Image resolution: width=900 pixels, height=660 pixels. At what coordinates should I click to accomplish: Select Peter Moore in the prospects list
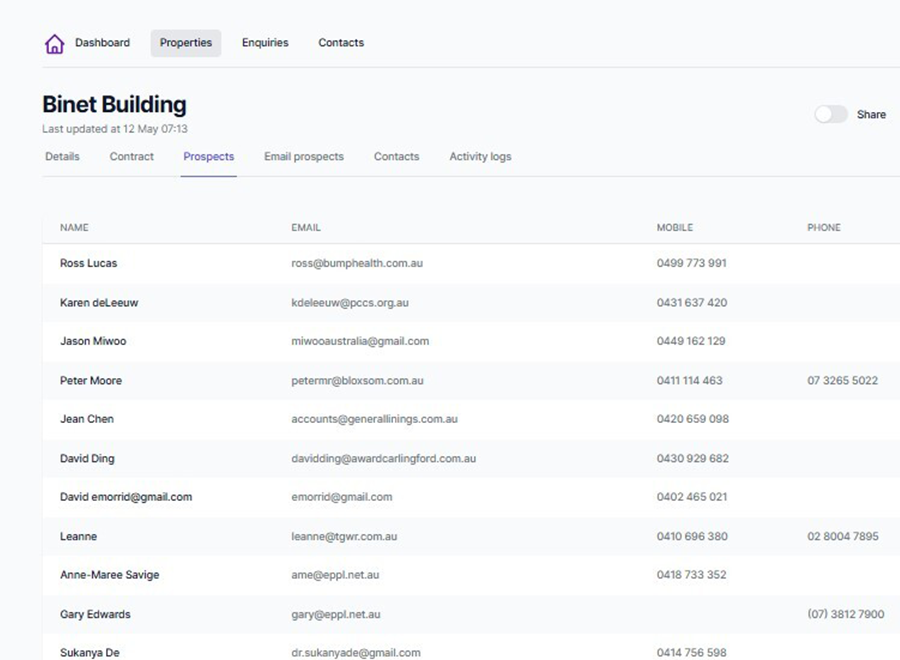(90, 381)
